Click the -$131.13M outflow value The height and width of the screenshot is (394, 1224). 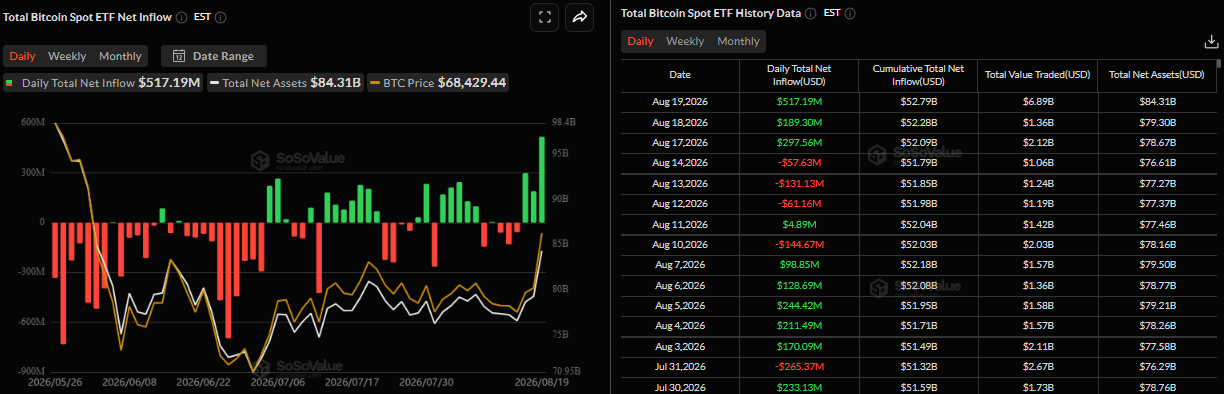798,183
